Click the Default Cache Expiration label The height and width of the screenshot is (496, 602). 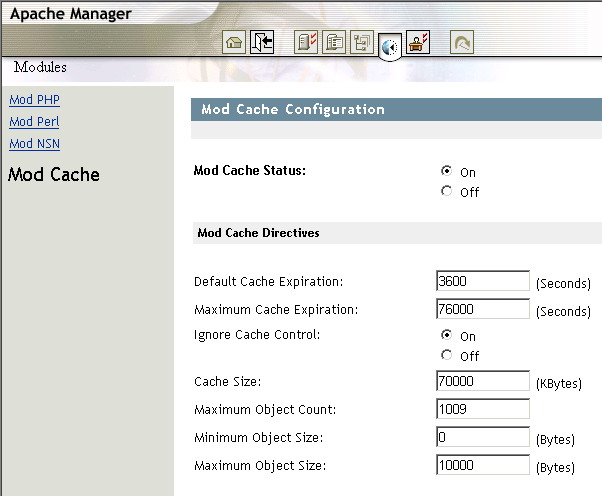268,282
